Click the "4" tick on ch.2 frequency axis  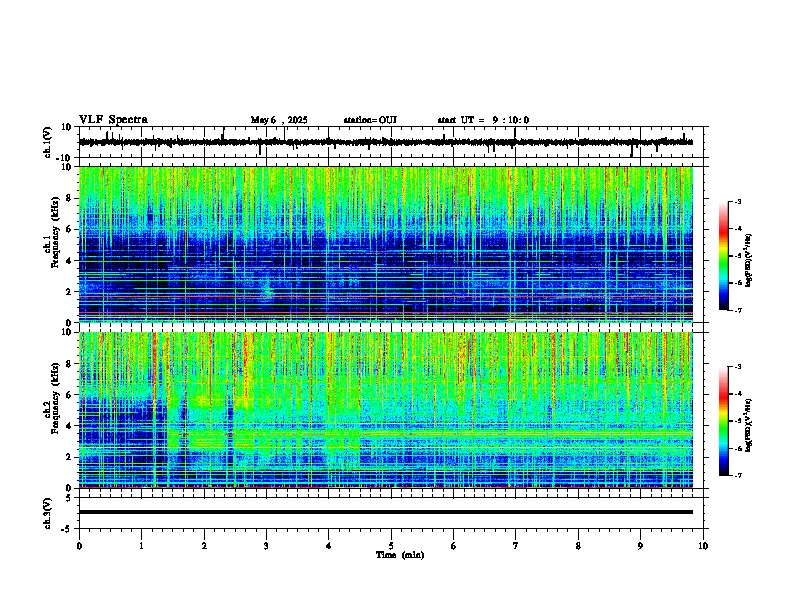69,426
